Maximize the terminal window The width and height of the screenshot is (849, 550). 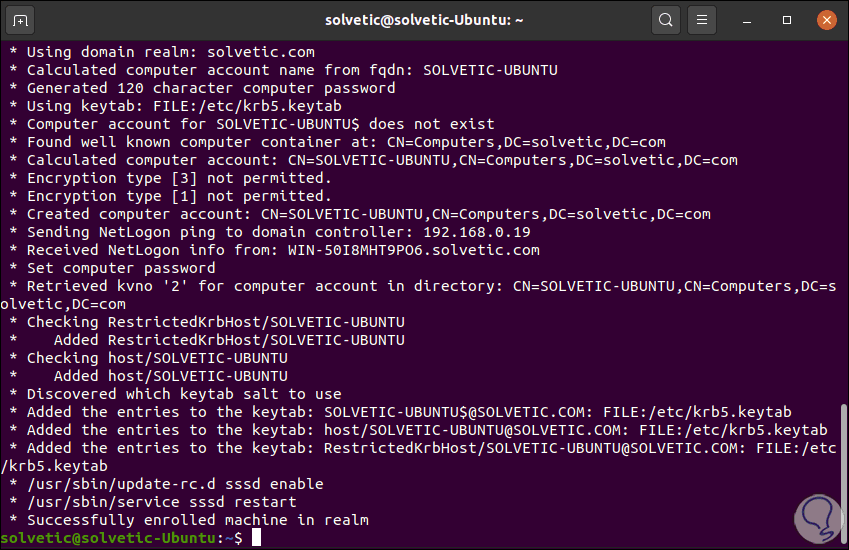click(x=787, y=19)
